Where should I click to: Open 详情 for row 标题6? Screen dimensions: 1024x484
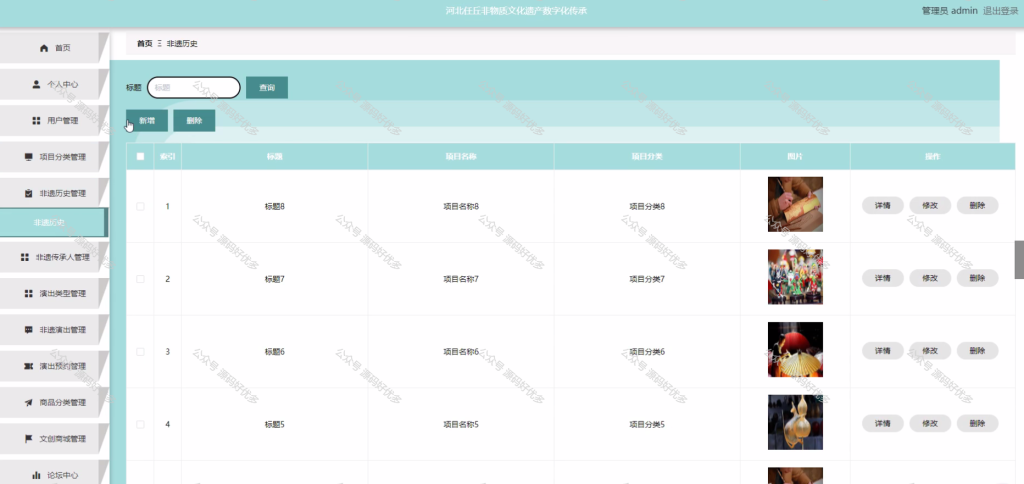(x=883, y=351)
